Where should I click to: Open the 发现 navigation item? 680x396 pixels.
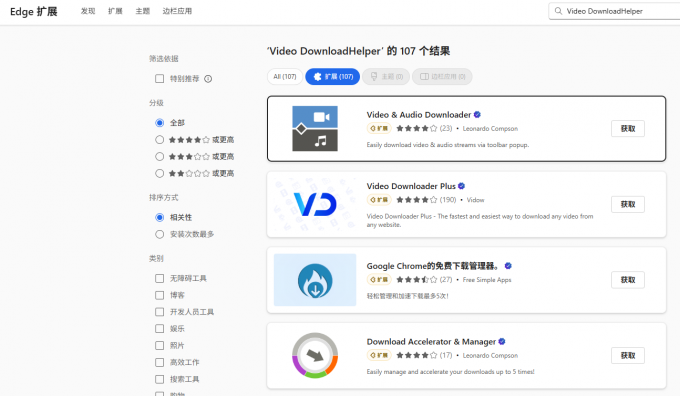pos(88,11)
